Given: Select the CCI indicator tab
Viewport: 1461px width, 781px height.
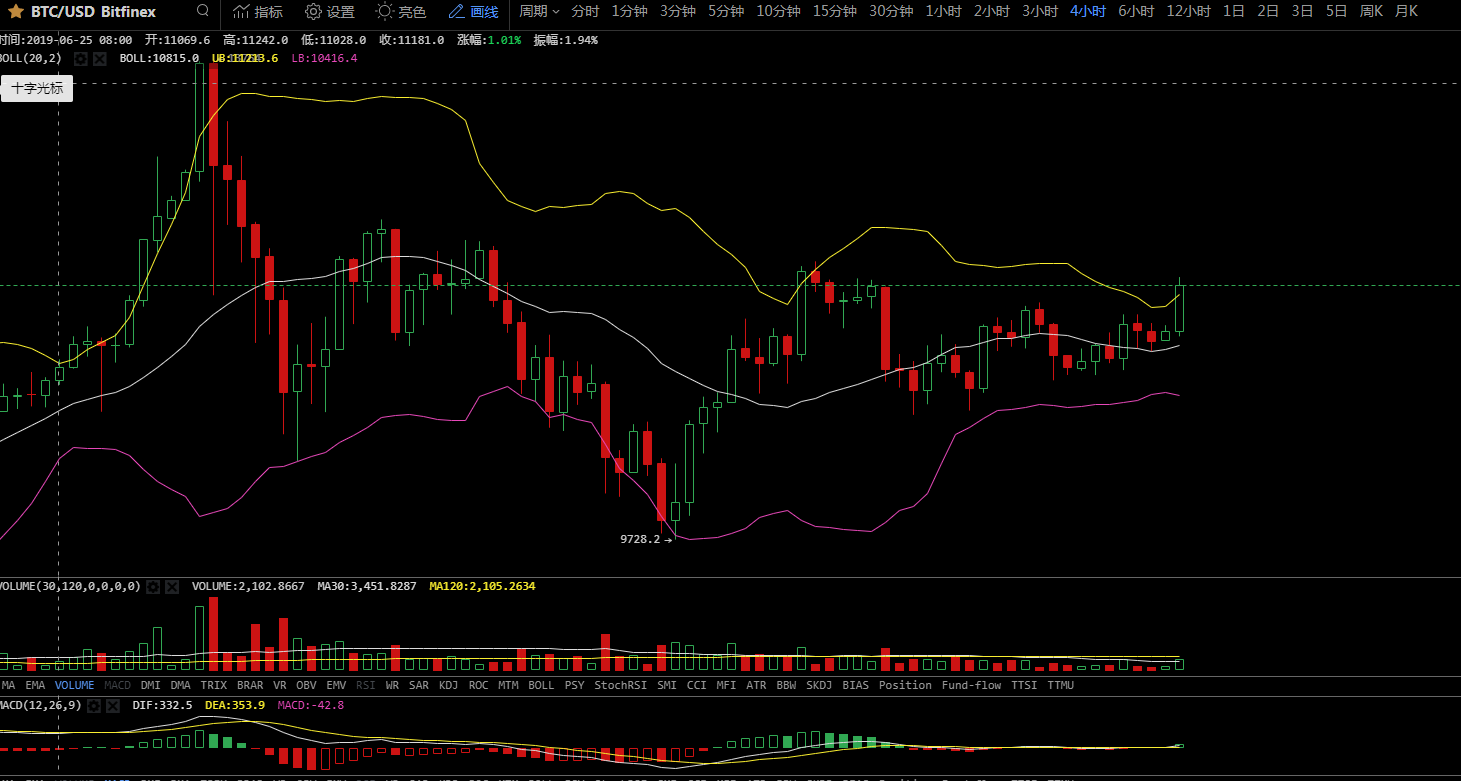Looking at the screenshot, I should [x=697, y=686].
